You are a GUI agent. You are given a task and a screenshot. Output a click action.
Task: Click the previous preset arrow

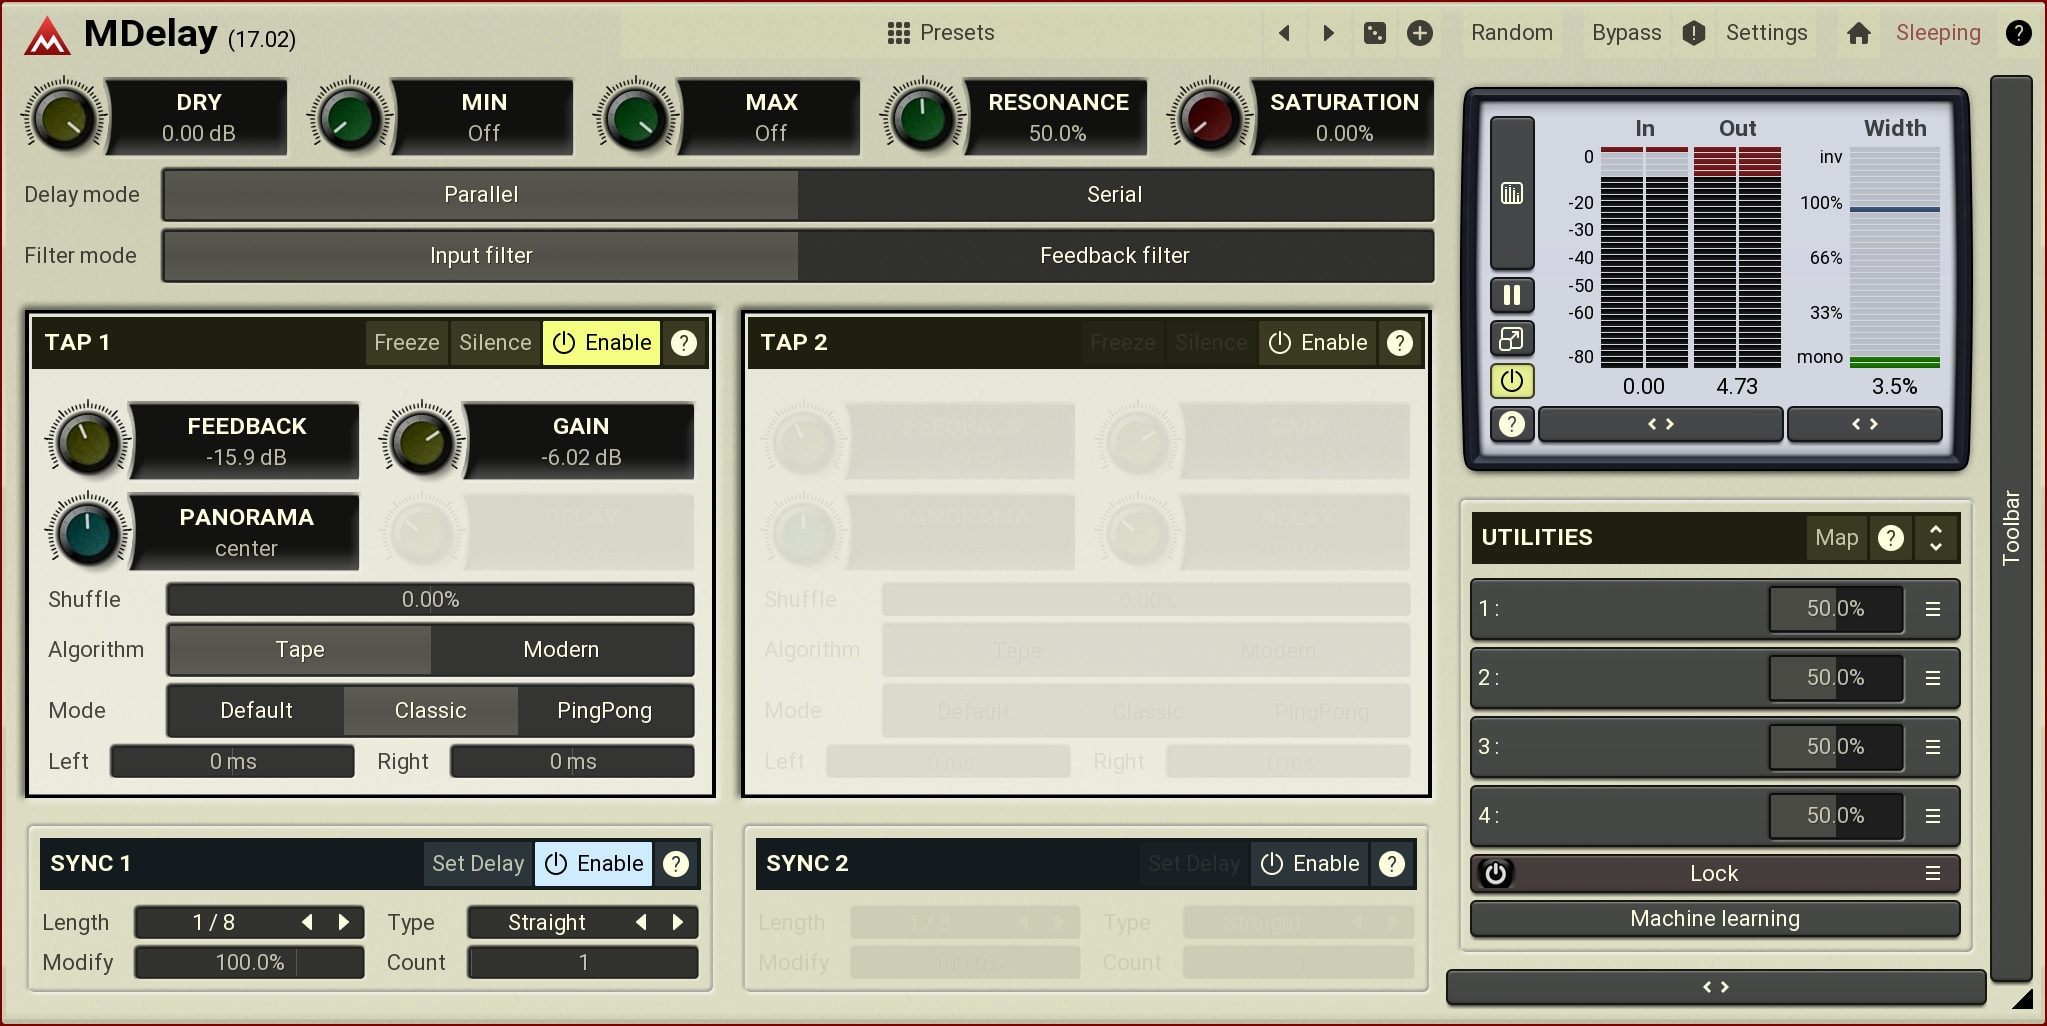pos(1285,33)
